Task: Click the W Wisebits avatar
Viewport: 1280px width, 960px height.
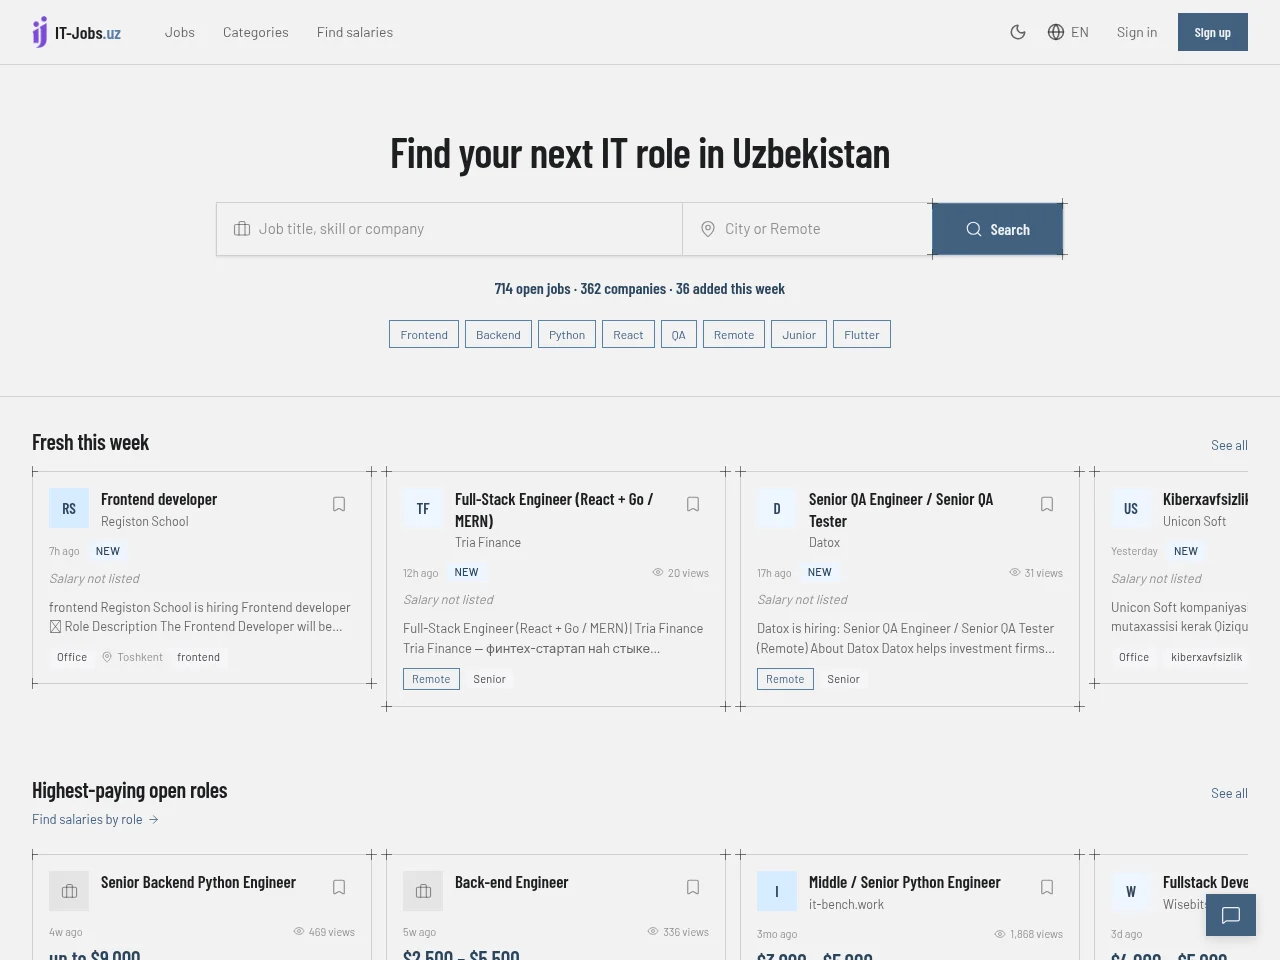Action: click(x=1131, y=891)
